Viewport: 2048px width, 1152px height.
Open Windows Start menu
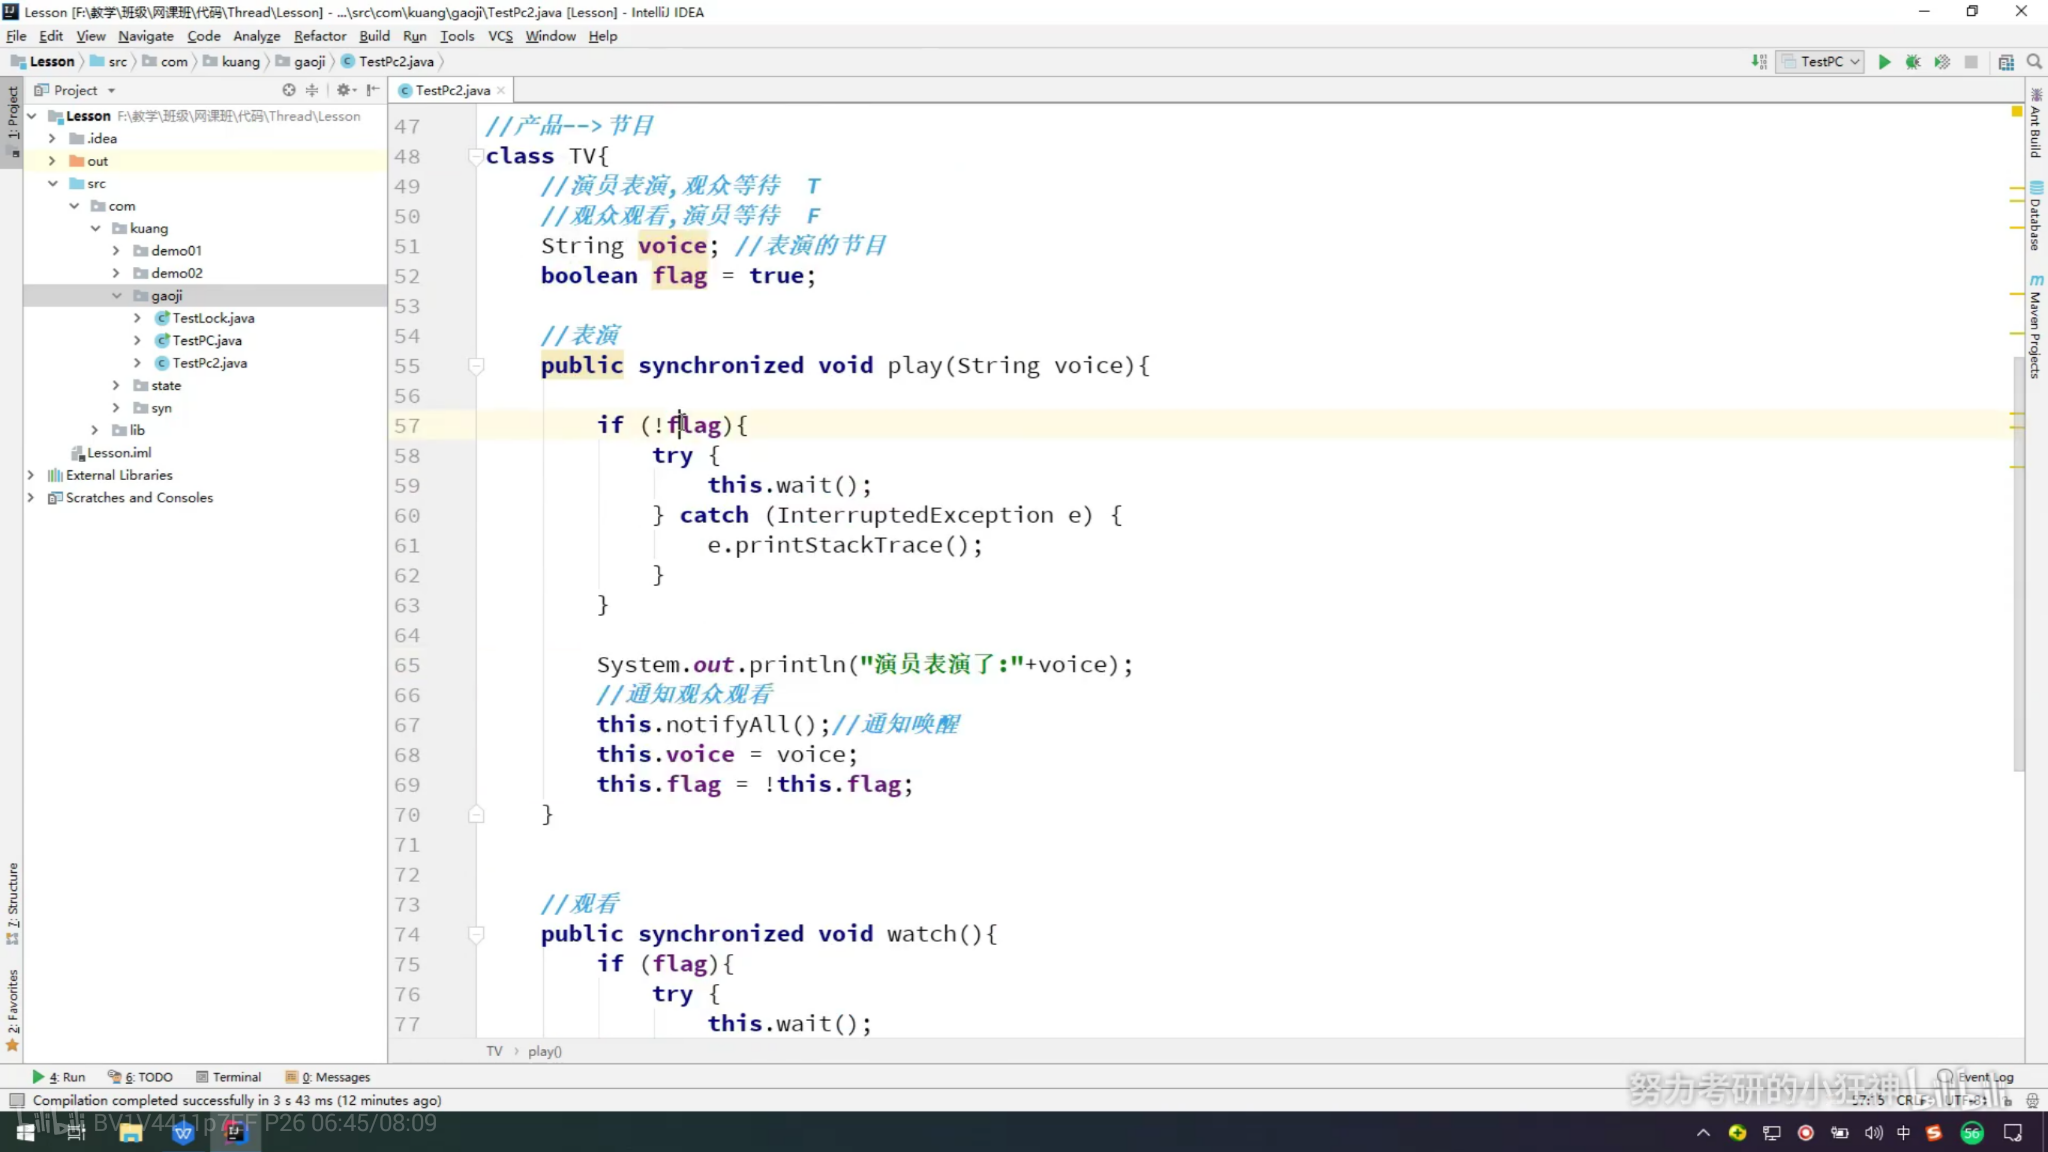pyautogui.click(x=25, y=1132)
